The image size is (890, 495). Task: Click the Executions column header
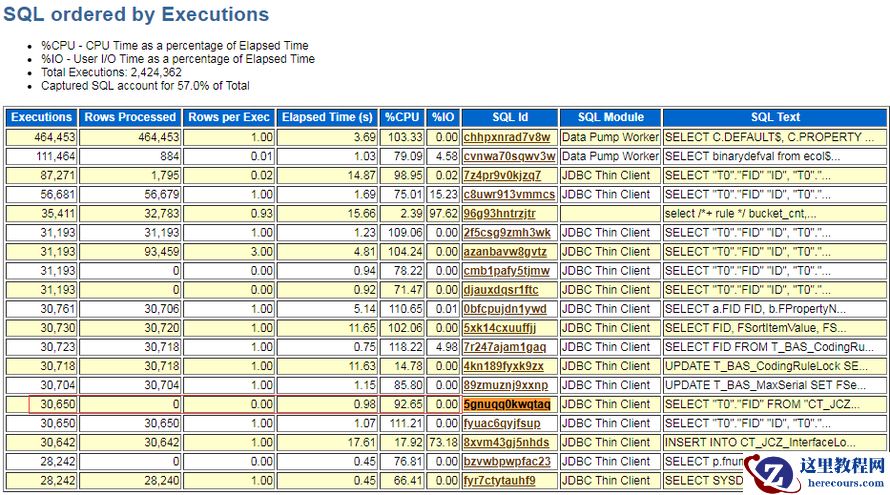click(41, 118)
